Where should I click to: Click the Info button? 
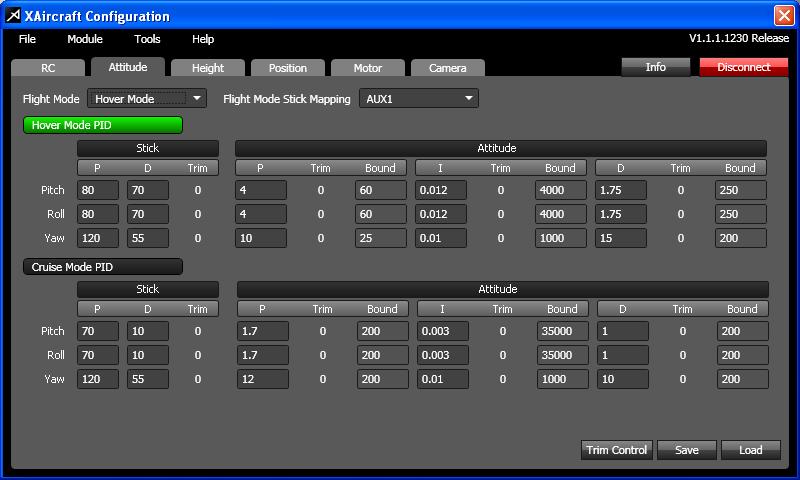pyautogui.click(x=656, y=67)
